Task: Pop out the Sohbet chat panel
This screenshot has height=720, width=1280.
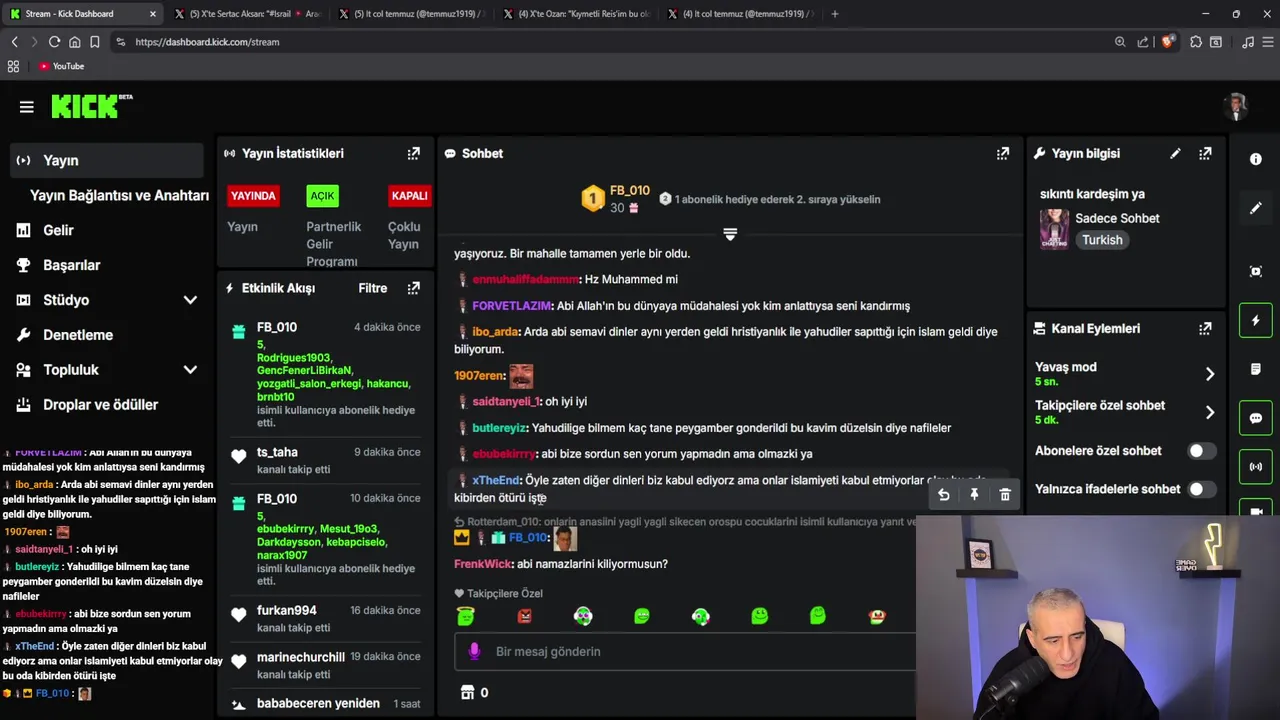Action: click(1002, 153)
